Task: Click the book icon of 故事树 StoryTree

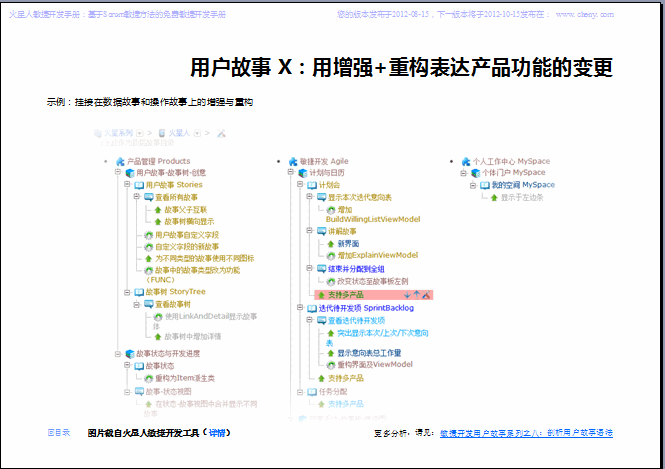Action: pos(139,292)
